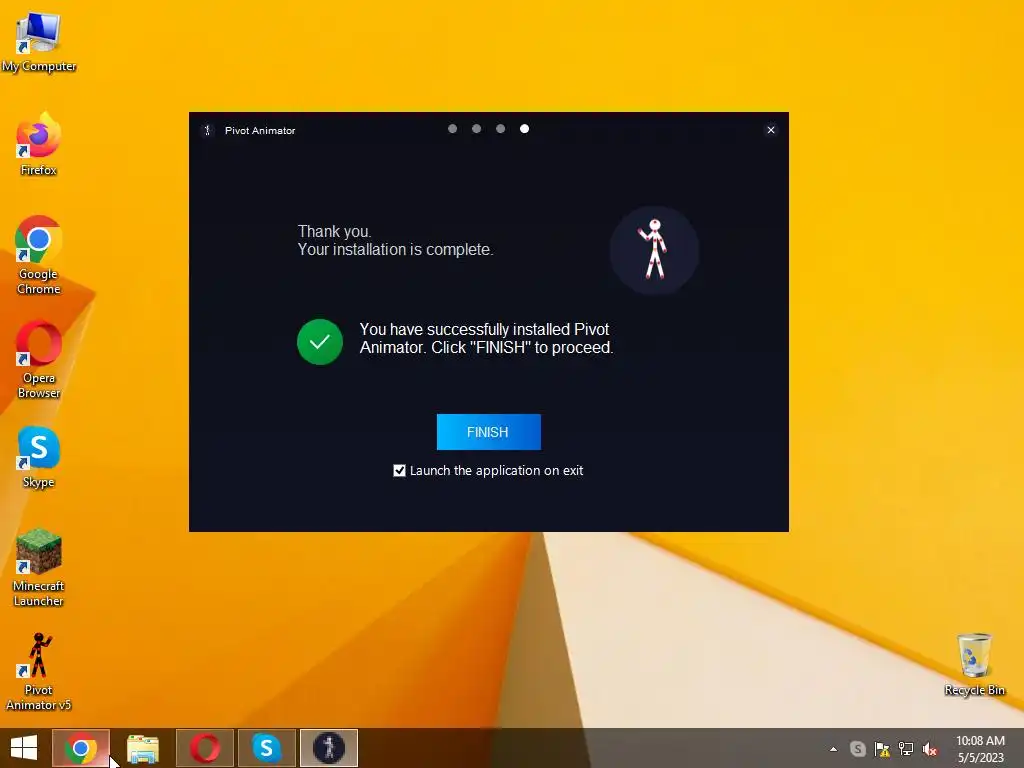Switch to Pivot Animator installer taskbar item
The image size is (1024, 768).
click(x=328, y=748)
